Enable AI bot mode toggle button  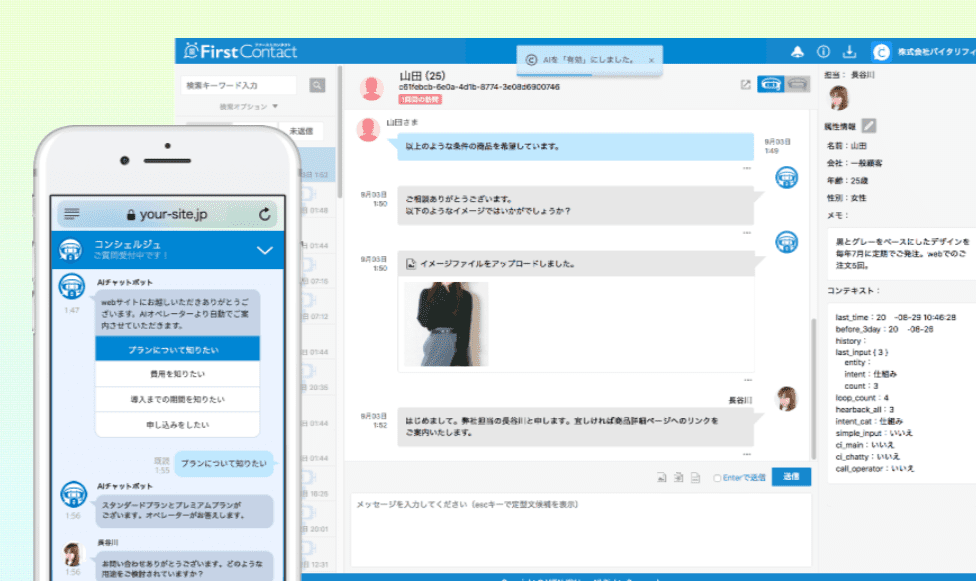click(x=770, y=84)
